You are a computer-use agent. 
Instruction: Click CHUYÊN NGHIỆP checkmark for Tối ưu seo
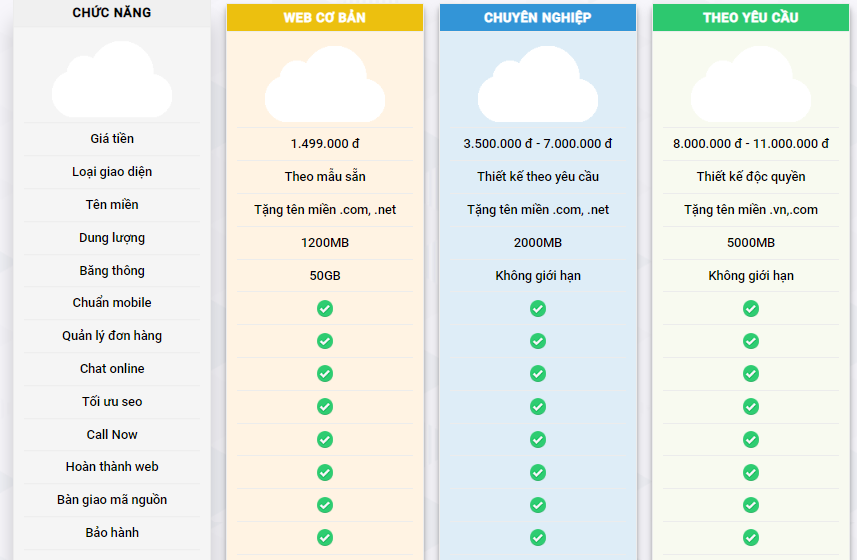pos(538,407)
